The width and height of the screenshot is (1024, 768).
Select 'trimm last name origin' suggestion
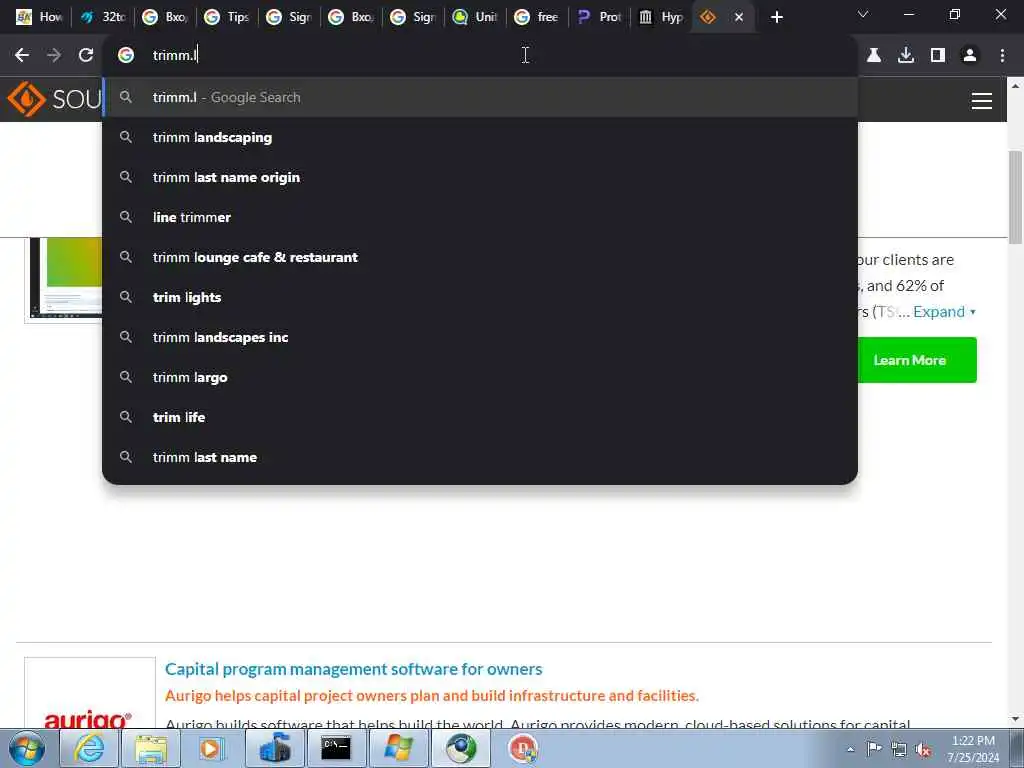click(480, 177)
